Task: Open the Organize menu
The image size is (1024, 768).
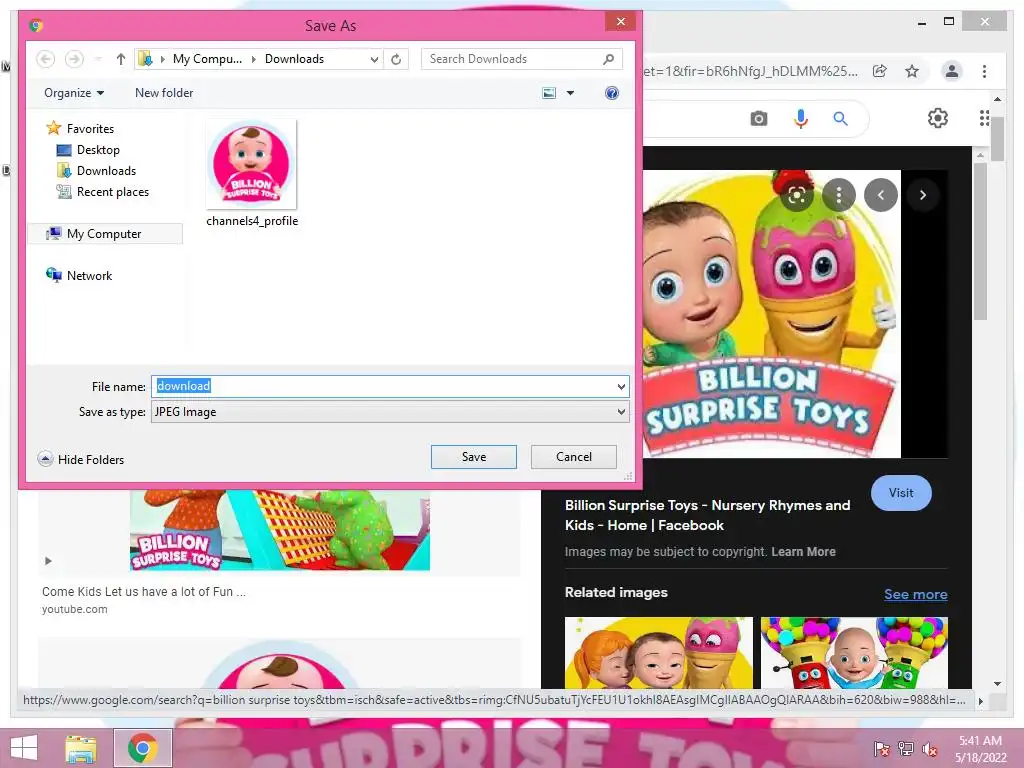Action: click(74, 93)
